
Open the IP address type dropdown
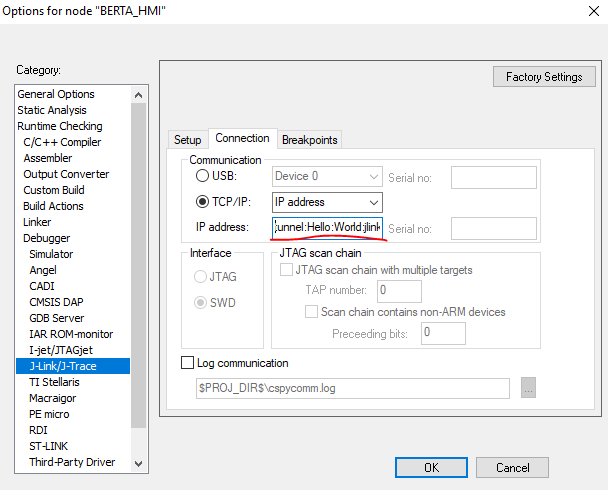[327, 202]
